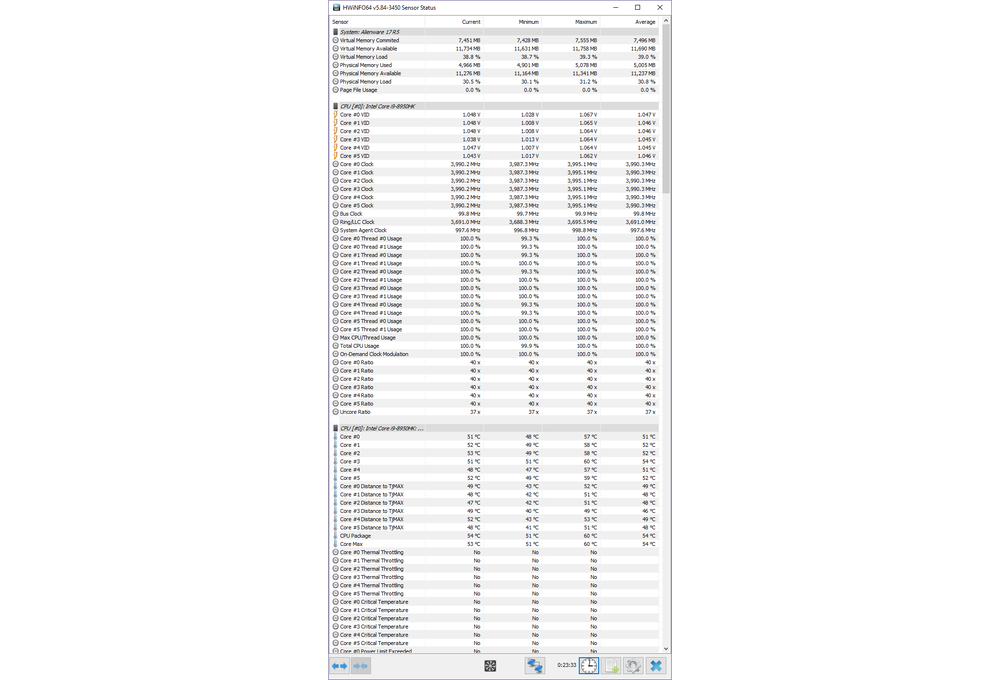Screen dimensions: 1000x680
Task: Collapse the System: Alienware 17 R5 section
Action: [336, 31]
